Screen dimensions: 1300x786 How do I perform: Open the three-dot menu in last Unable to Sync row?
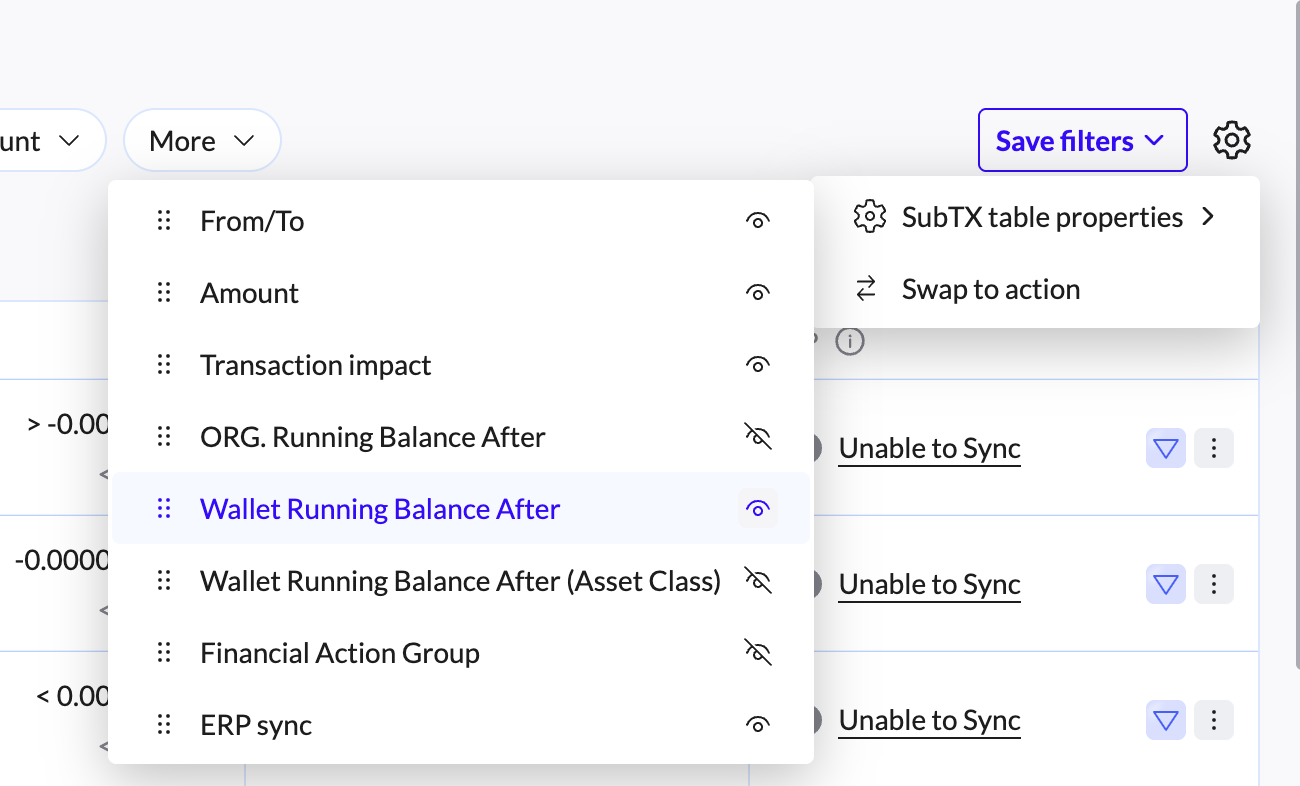coord(1213,720)
